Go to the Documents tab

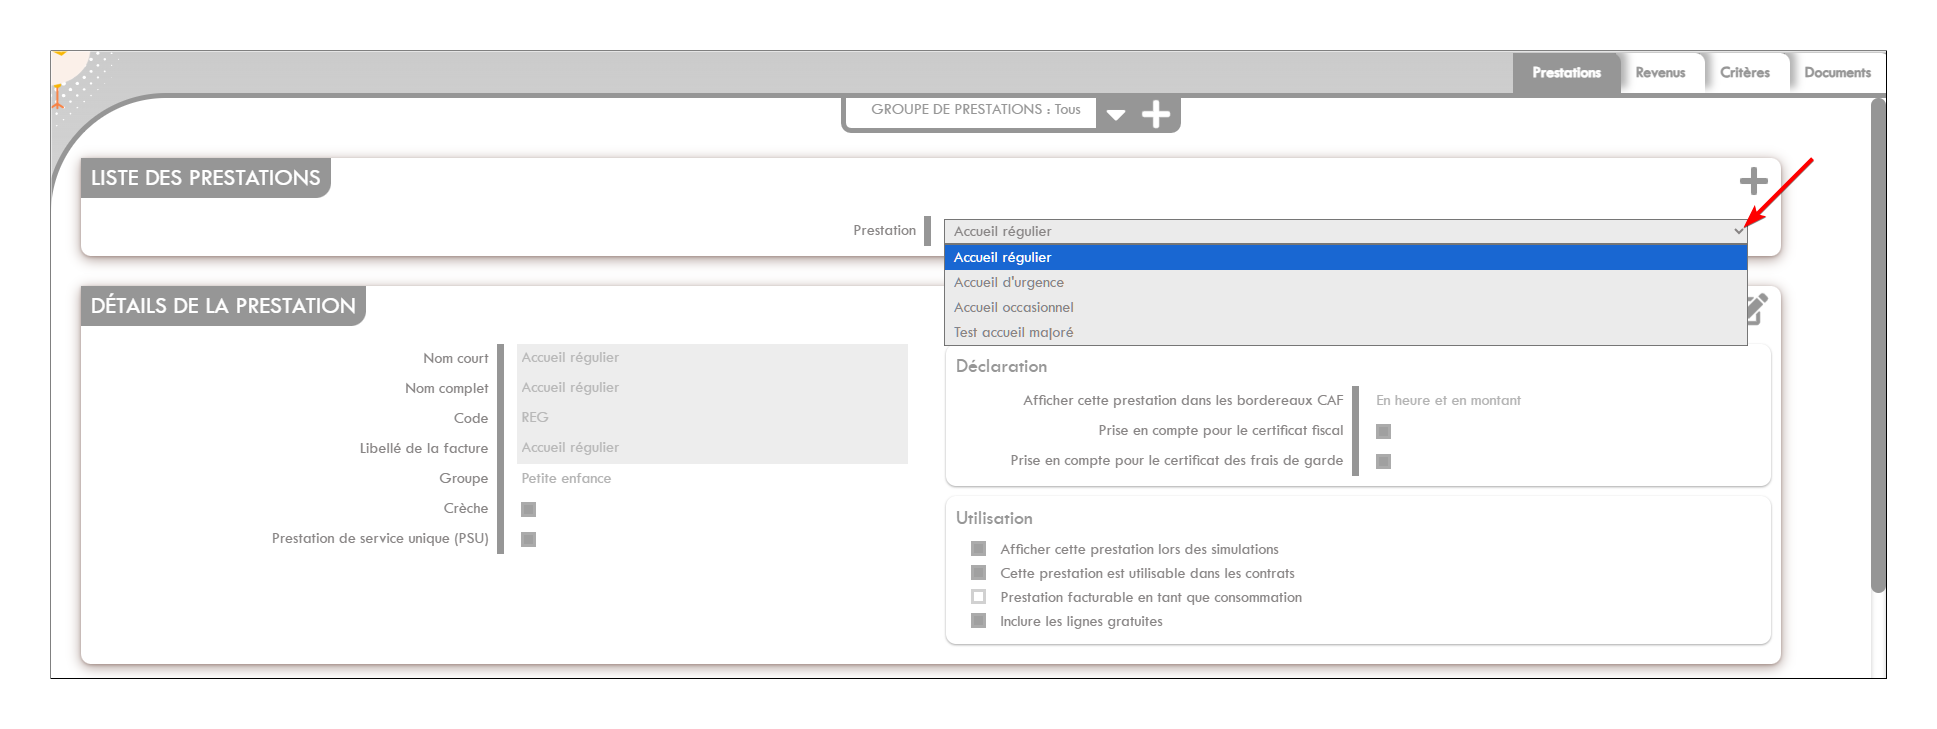coord(1837,73)
